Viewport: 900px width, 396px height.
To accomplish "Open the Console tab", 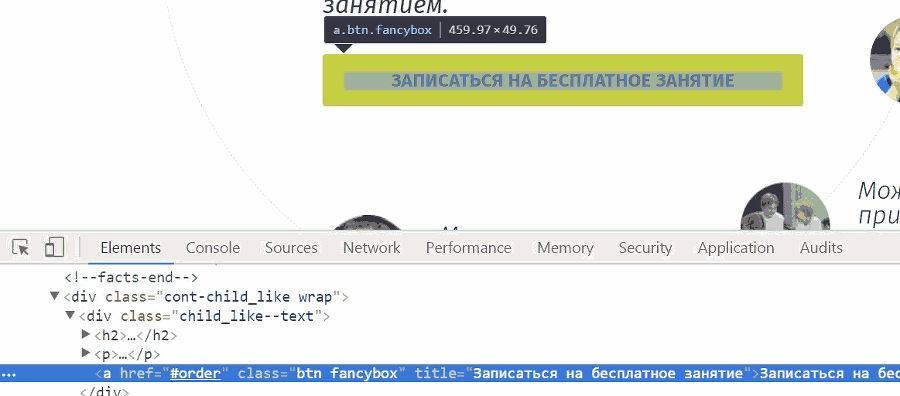I will (212, 248).
